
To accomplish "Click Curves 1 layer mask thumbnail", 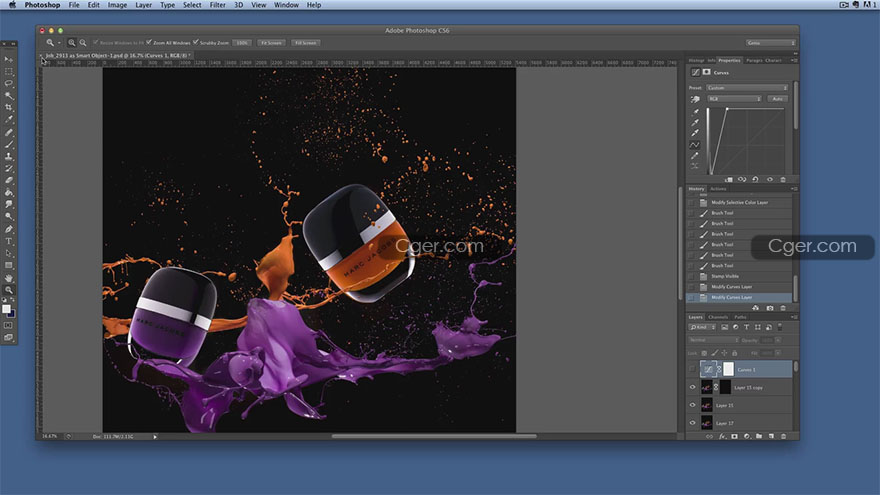I will [728, 369].
